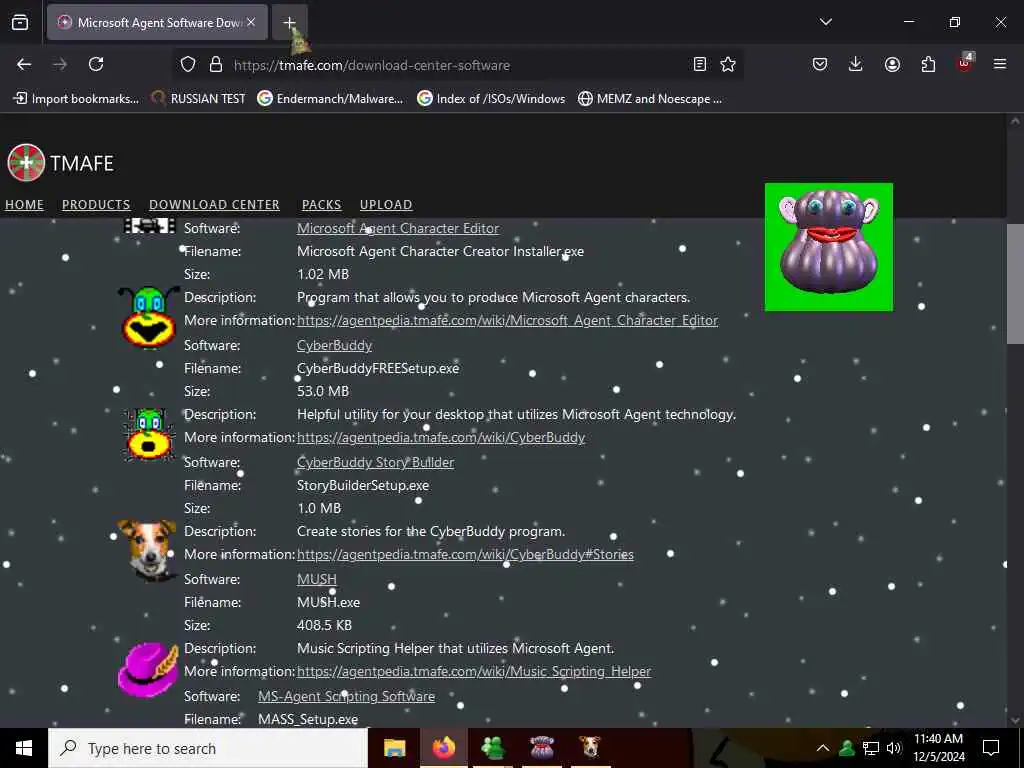The image size is (1024, 768).
Task: Show hidden tray icons chevron
Action: point(823,748)
